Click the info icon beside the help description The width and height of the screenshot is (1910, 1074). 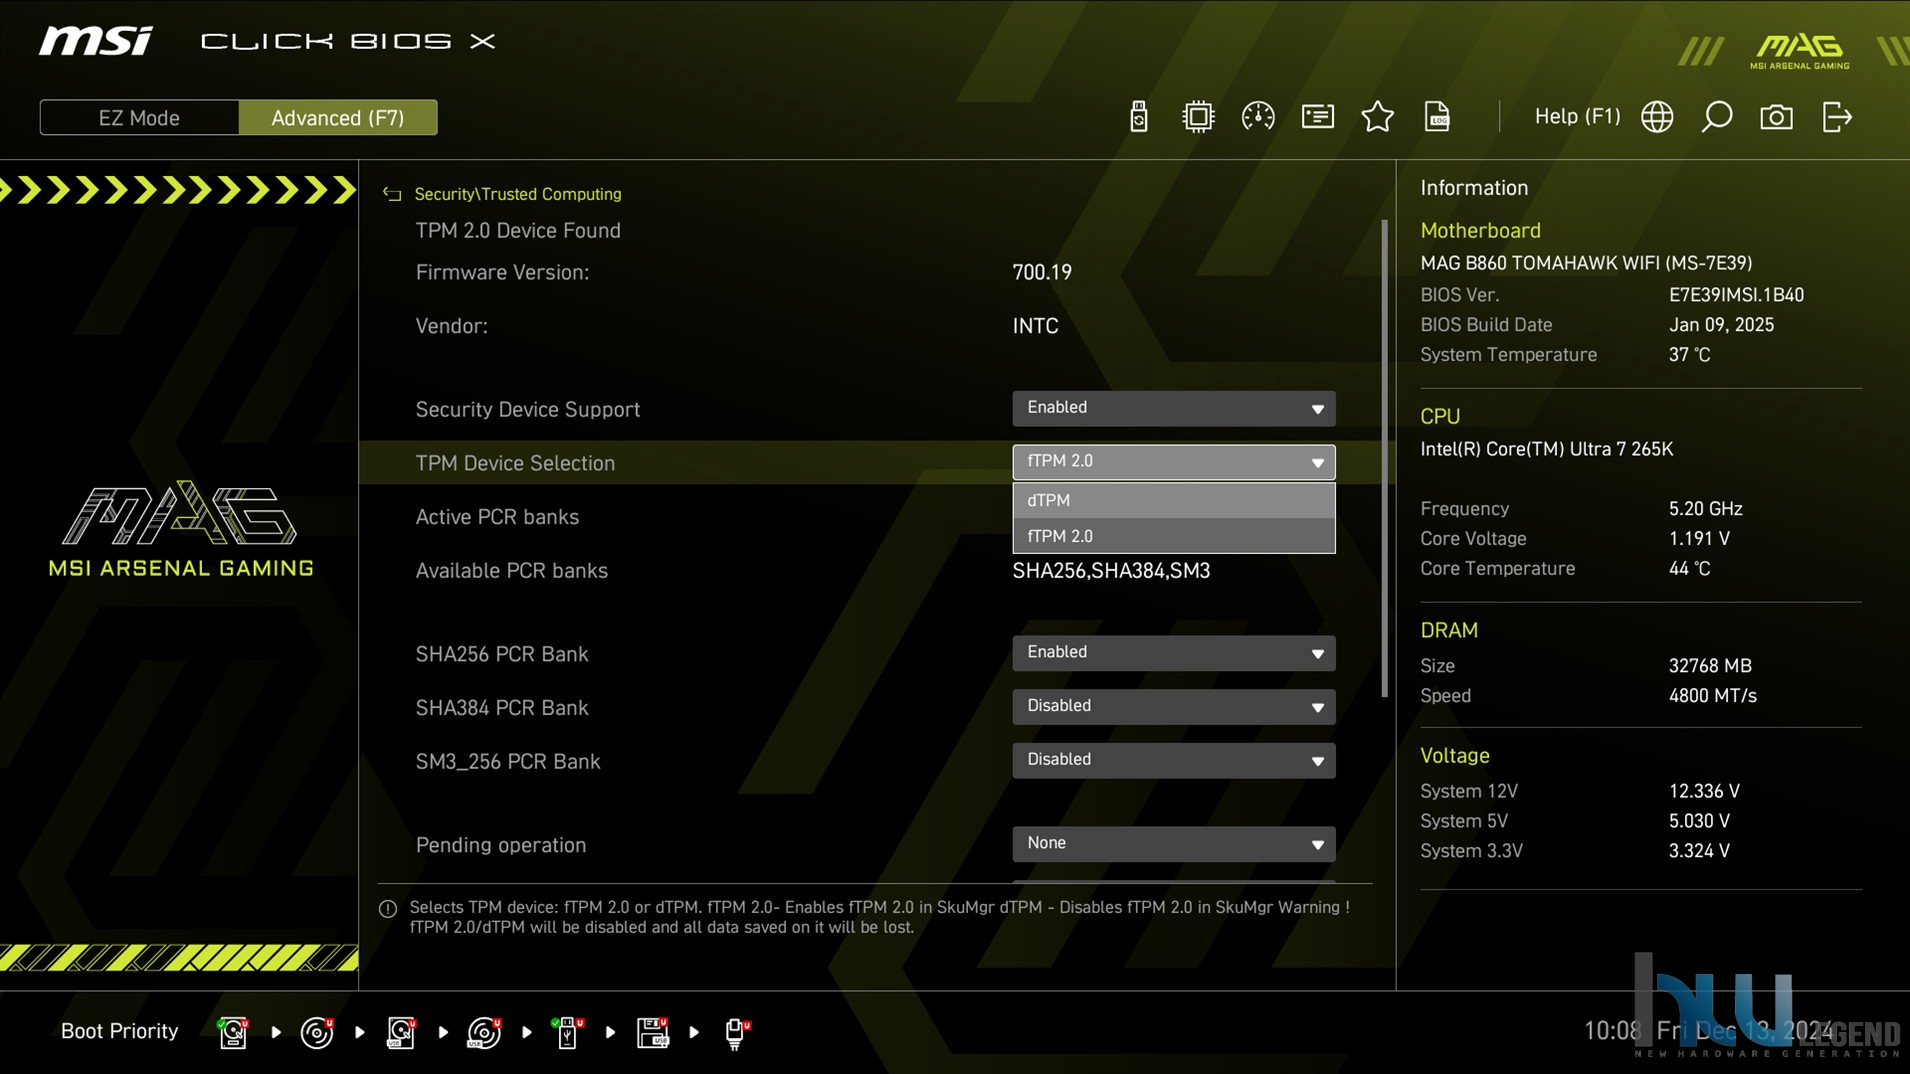[x=388, y=909]
